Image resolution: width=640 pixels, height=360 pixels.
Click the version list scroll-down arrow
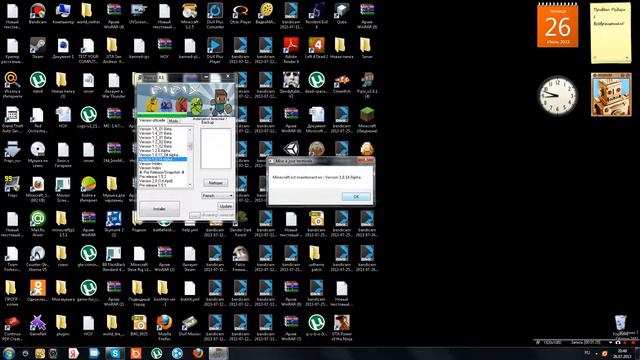click(x=190, y=185)
